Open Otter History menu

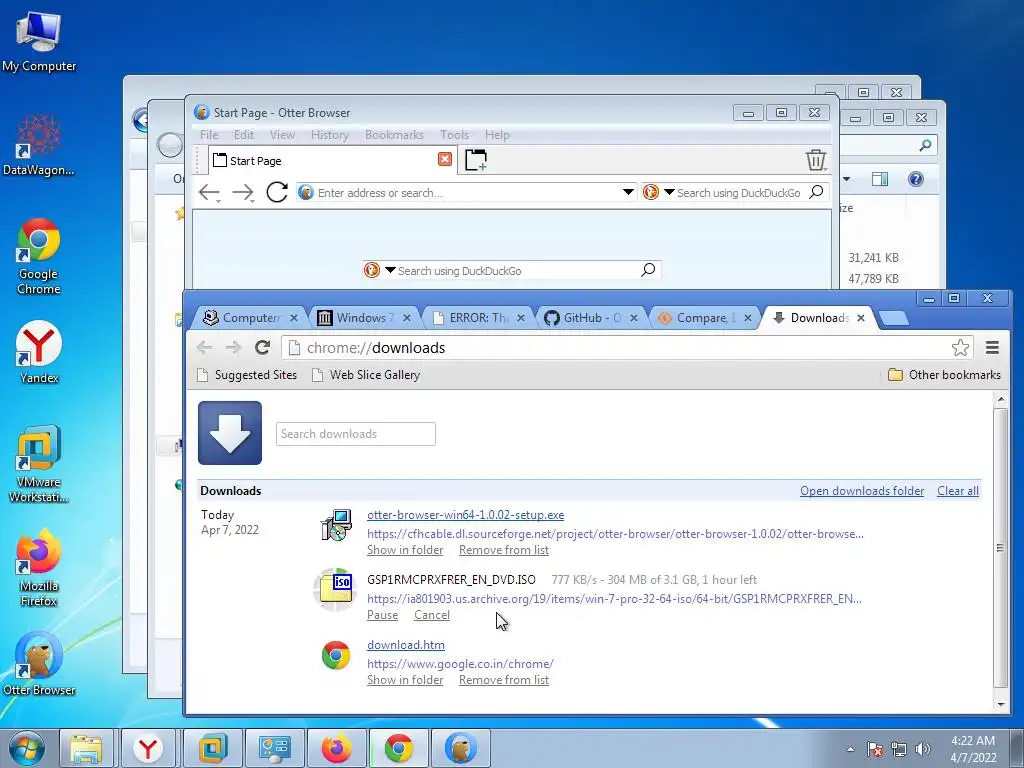tap(330, 135)
